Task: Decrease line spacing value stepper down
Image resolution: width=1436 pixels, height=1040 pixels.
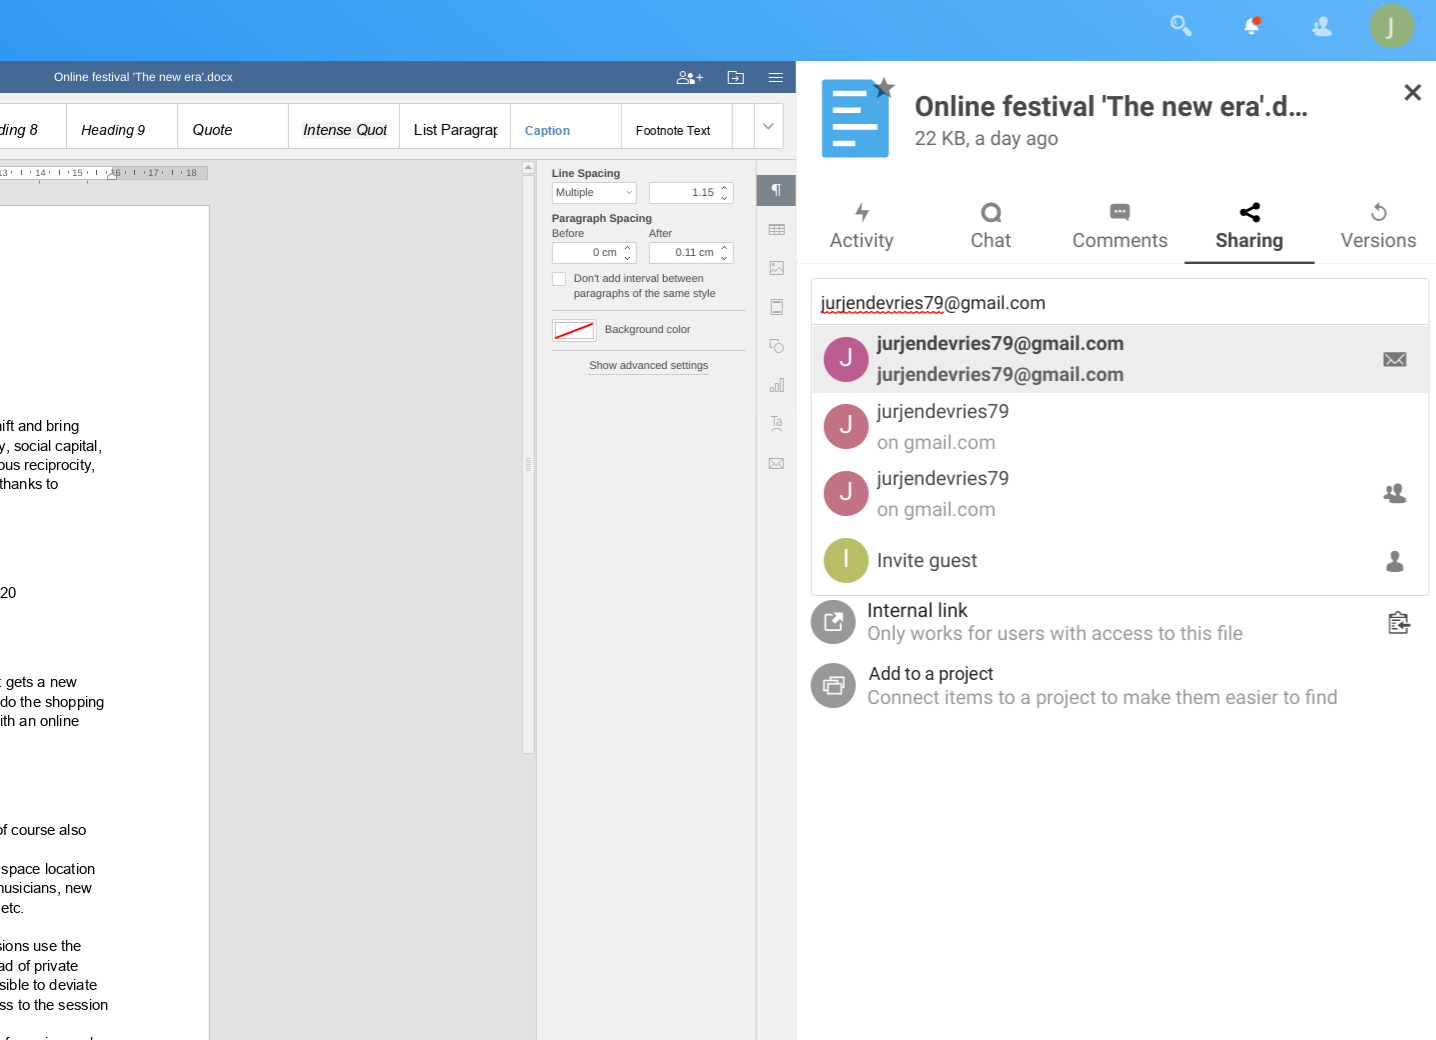Action: pyautogui.click(x=725, y=198)
